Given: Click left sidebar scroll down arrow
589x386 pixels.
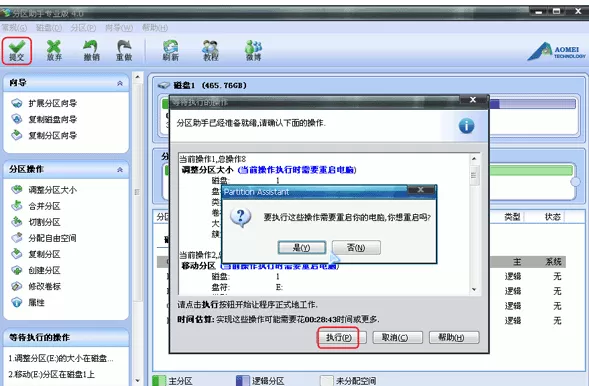Looking at the screenshot, I should coord(137,381).
